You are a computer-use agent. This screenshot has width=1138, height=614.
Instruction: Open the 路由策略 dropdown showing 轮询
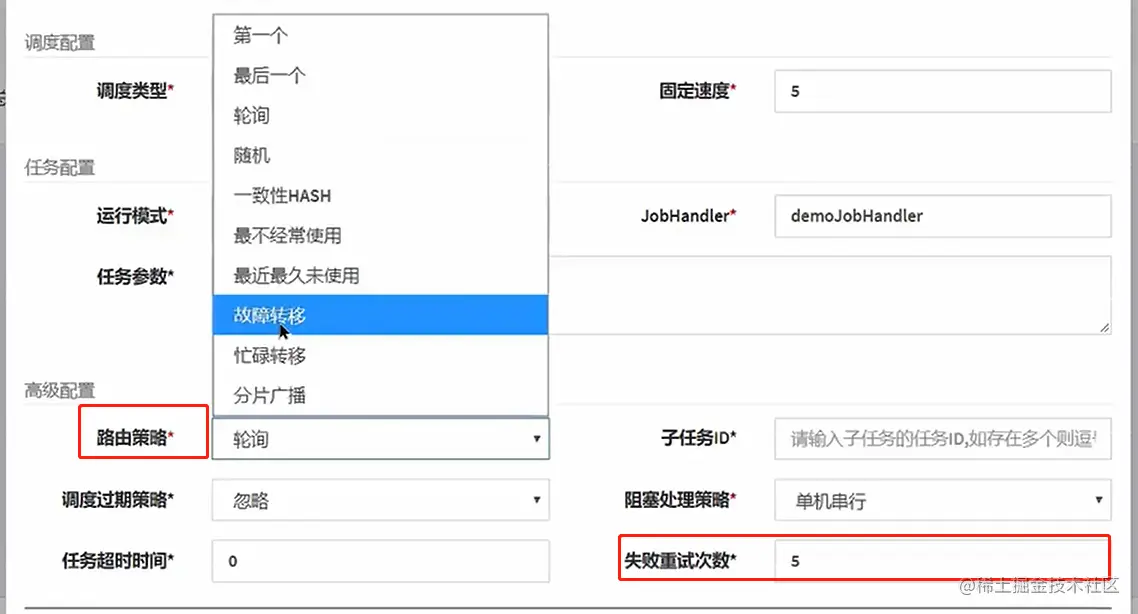(380, 438)
